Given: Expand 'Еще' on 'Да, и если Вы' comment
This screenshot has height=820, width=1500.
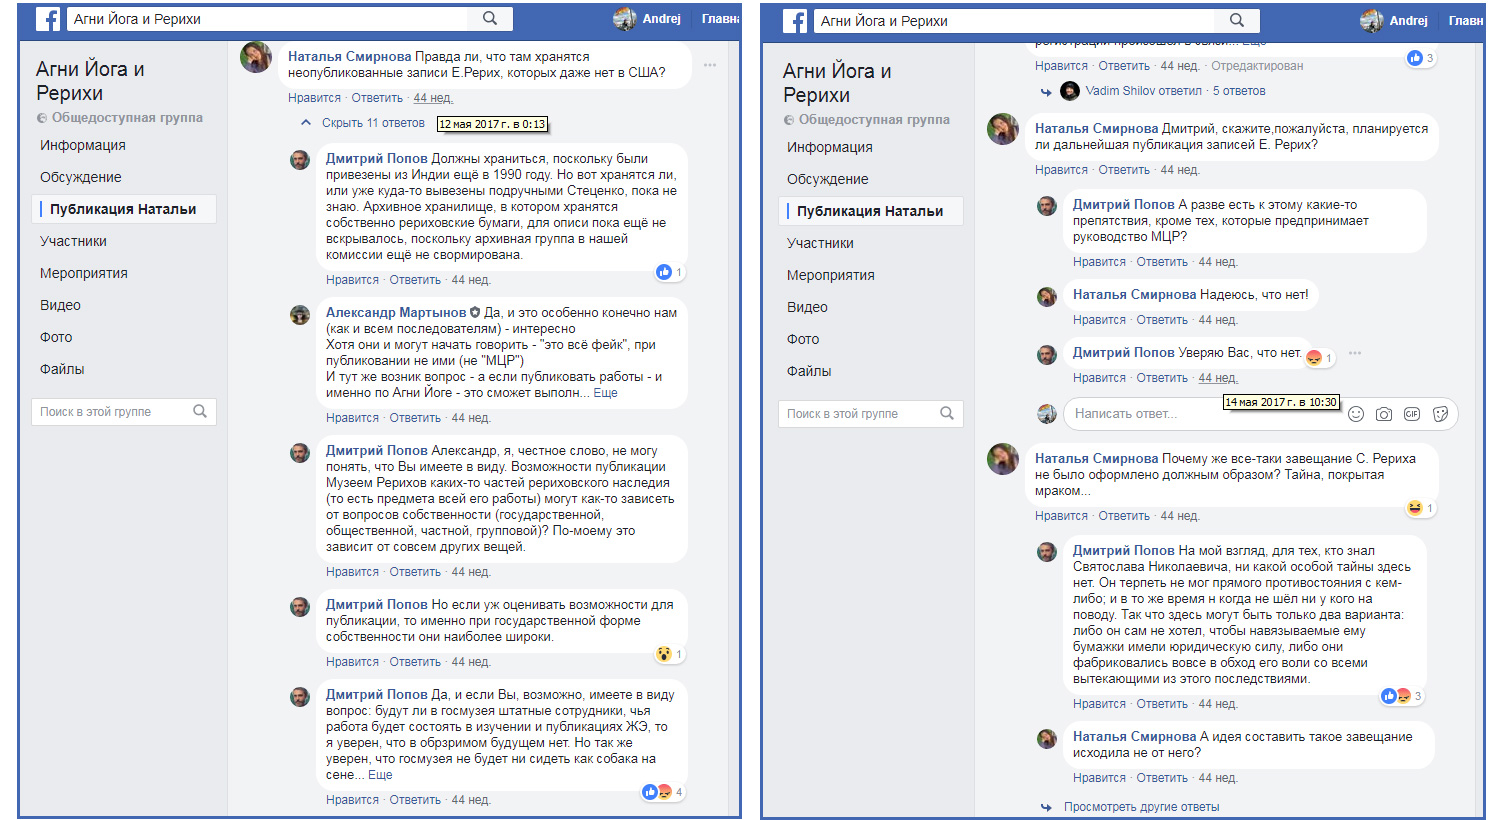Looking at the screenshot, I should 380,775.
